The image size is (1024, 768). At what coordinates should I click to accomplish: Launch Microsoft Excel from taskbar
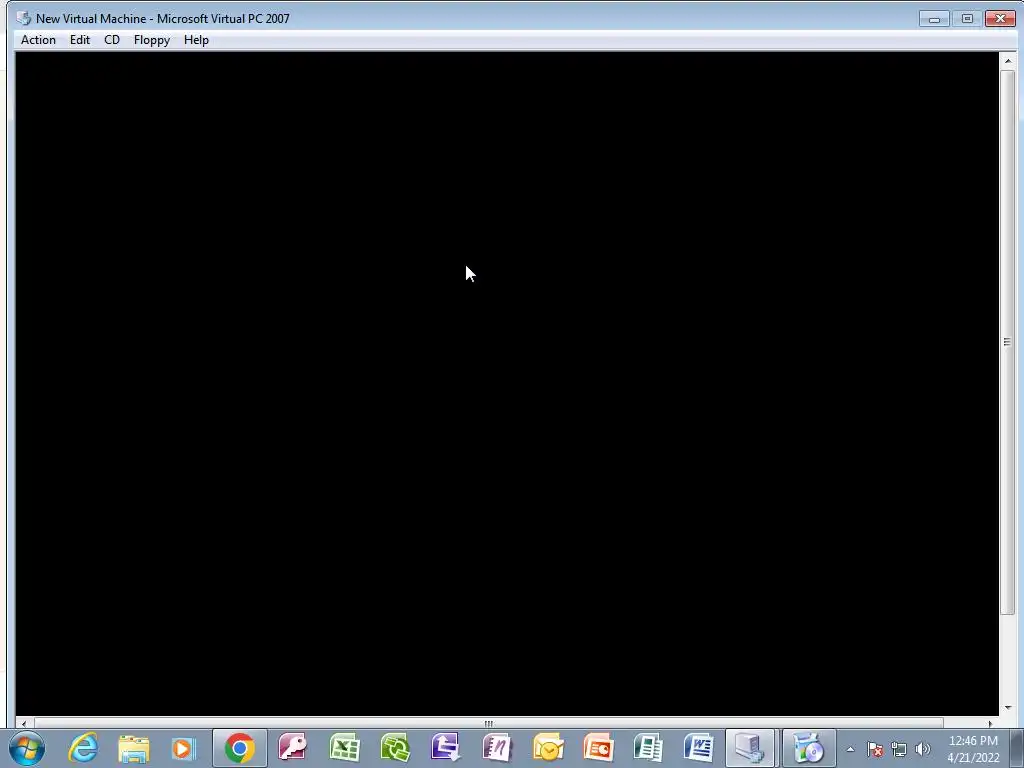pyautogui.click(x=344, y=748)
